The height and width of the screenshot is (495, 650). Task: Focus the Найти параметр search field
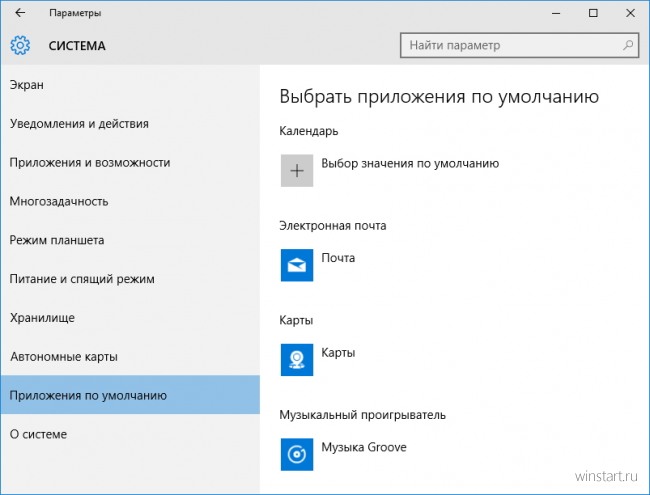[x=510, y=45]
